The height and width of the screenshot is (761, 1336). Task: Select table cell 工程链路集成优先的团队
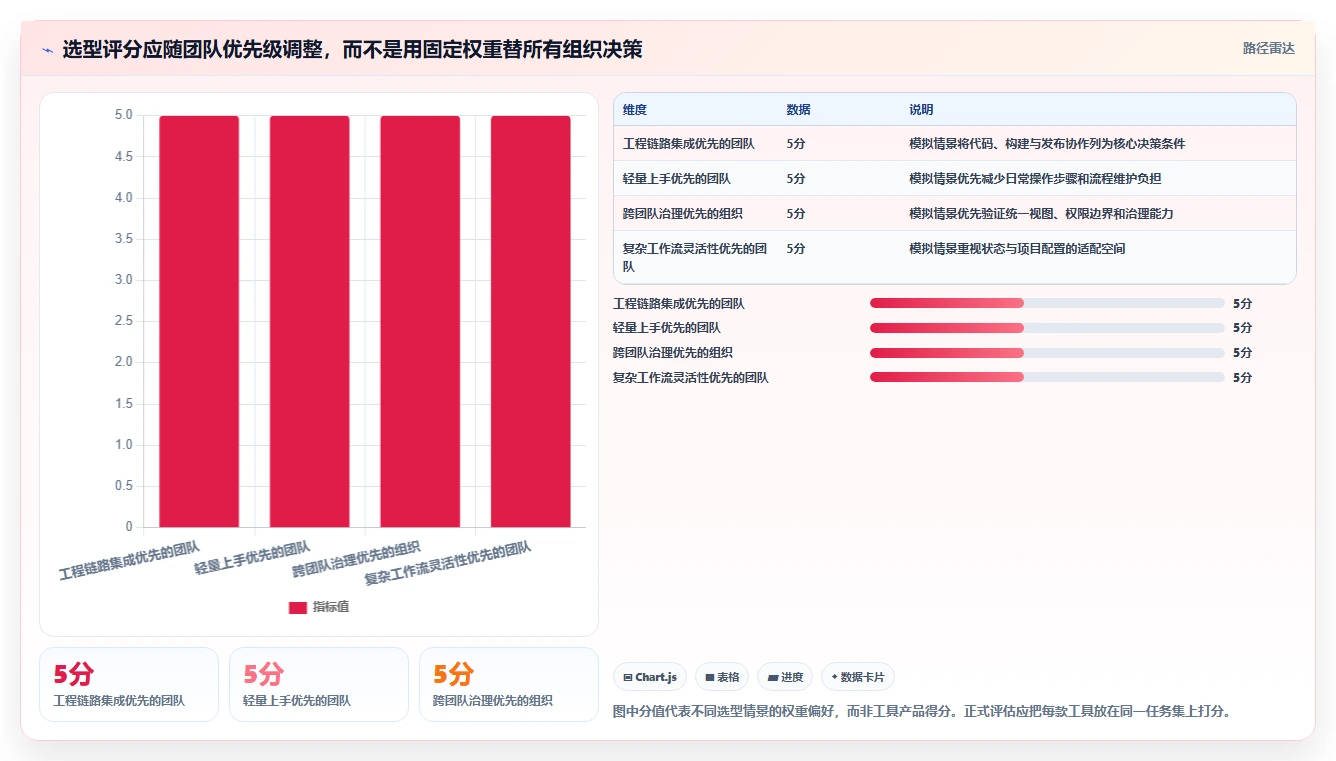tap(689, 144)
